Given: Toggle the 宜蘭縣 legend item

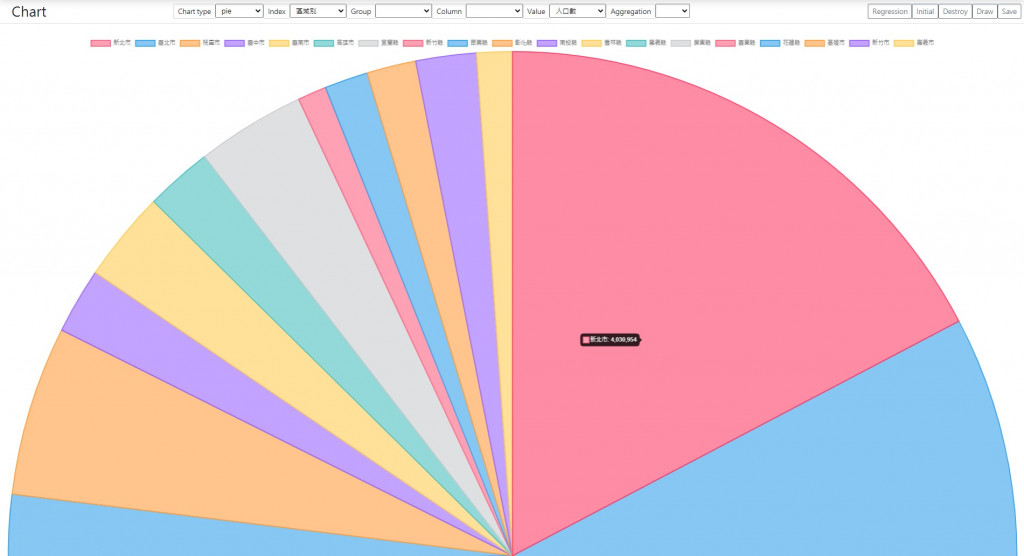Looking at the screenshot, I should (x=379, y=42).
